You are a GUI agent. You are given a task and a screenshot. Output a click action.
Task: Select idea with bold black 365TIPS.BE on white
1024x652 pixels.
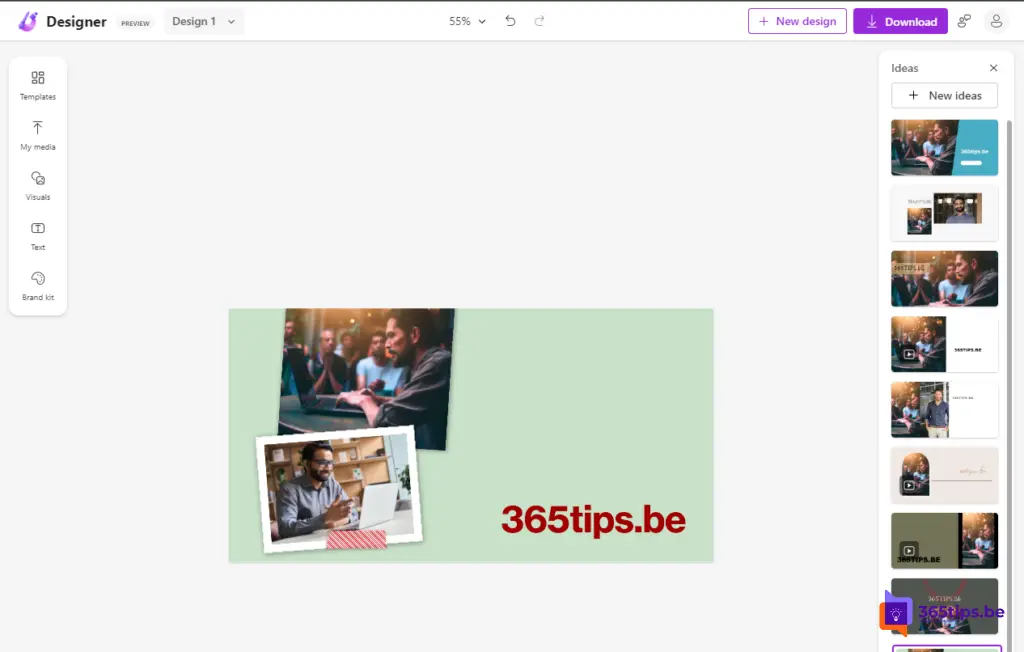[x=944, y=344]
